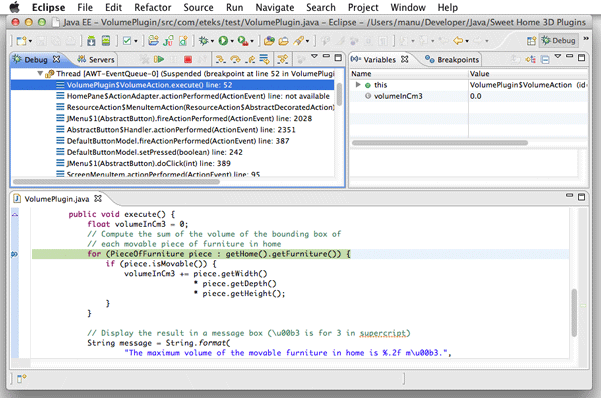601x398 pixels.
Task: Expand the 'this' variable row
Action: [358, 84]
